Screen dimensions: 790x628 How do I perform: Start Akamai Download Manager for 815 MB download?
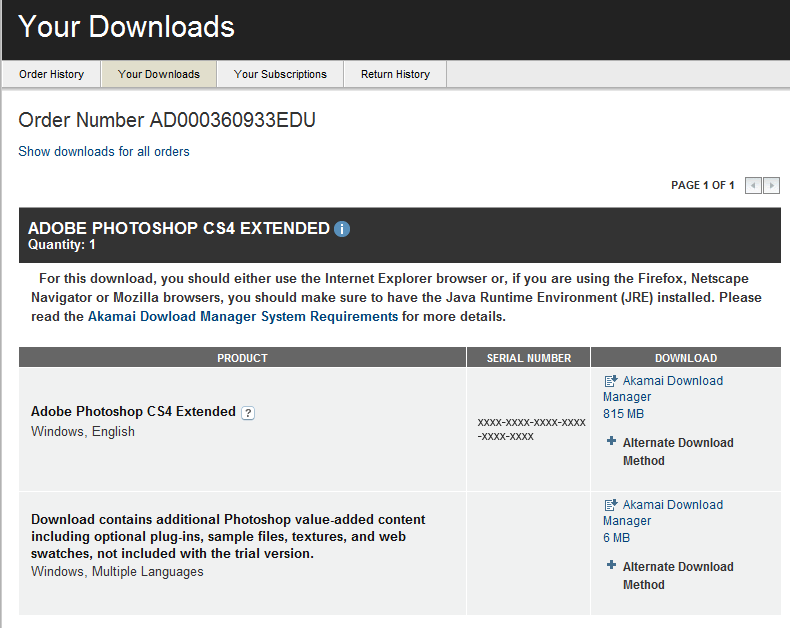click(x=663, y=389)
